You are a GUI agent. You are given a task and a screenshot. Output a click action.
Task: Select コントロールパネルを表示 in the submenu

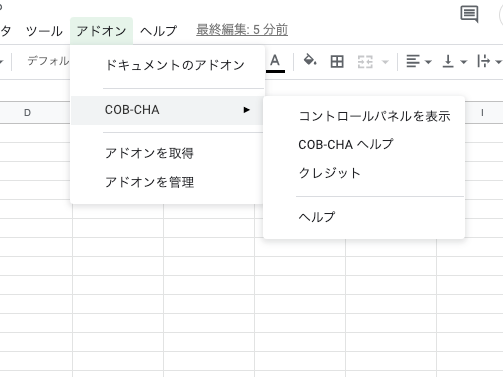click(364, 116)
